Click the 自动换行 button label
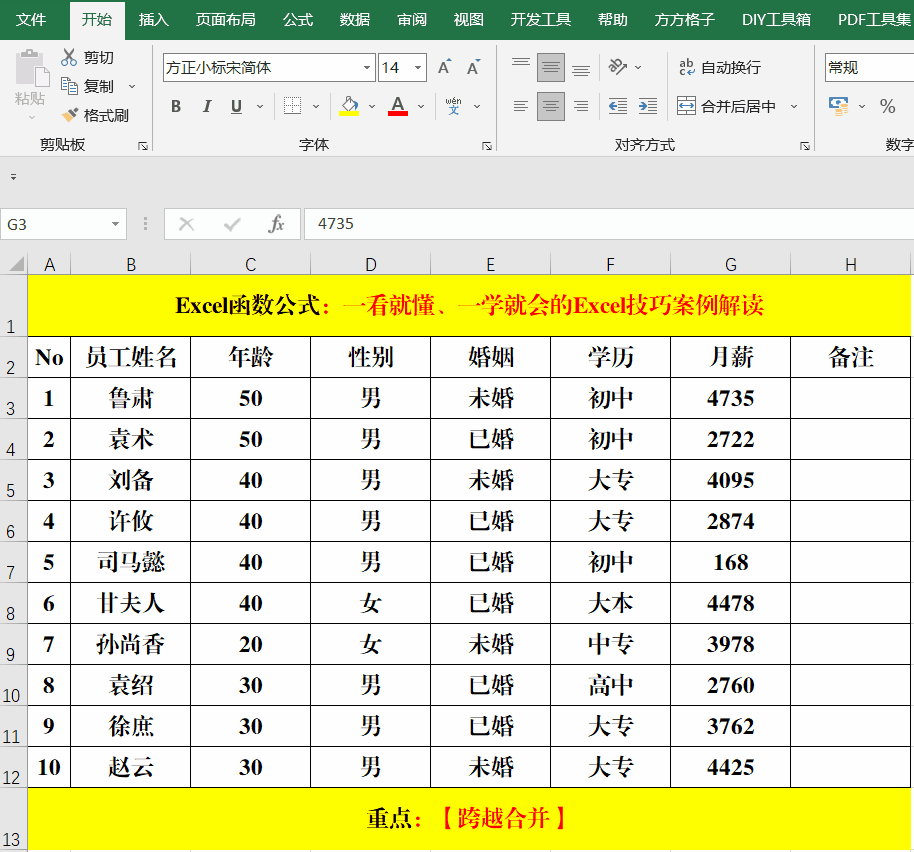The image size is (914, 852). [731, 68]
